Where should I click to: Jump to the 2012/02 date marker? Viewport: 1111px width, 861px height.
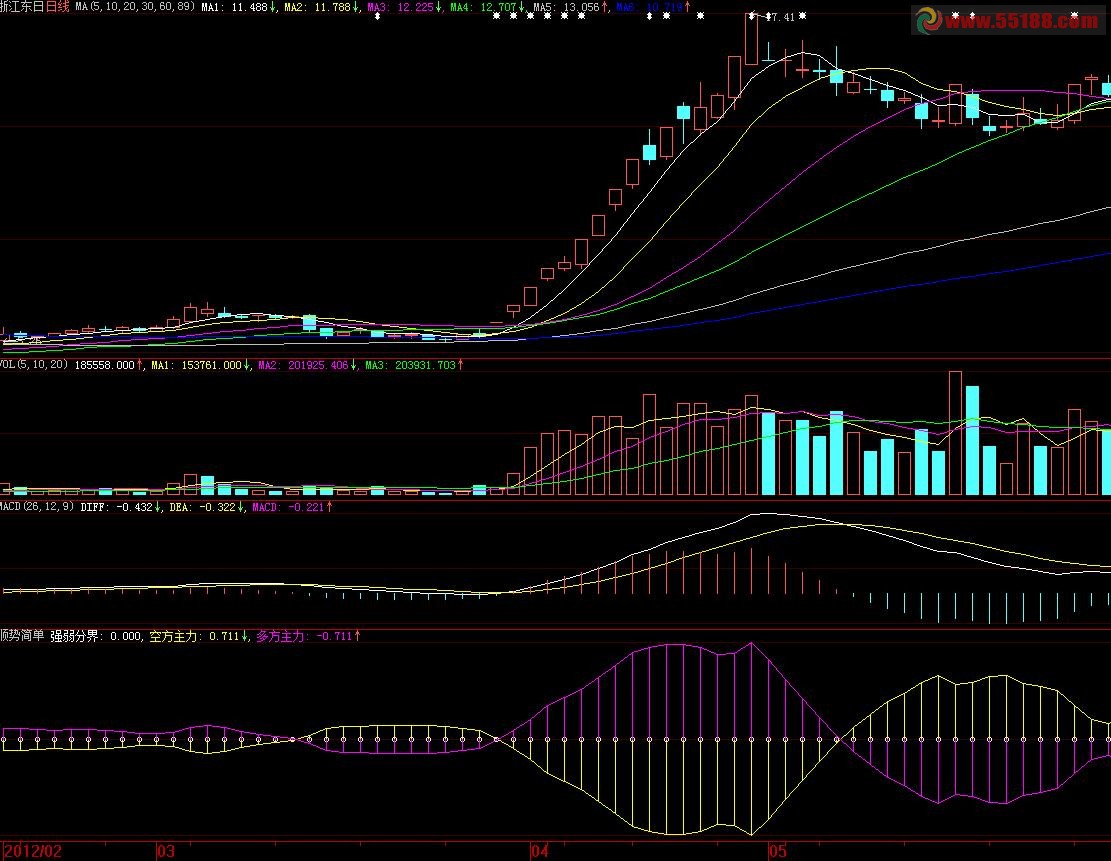[33, 851]
